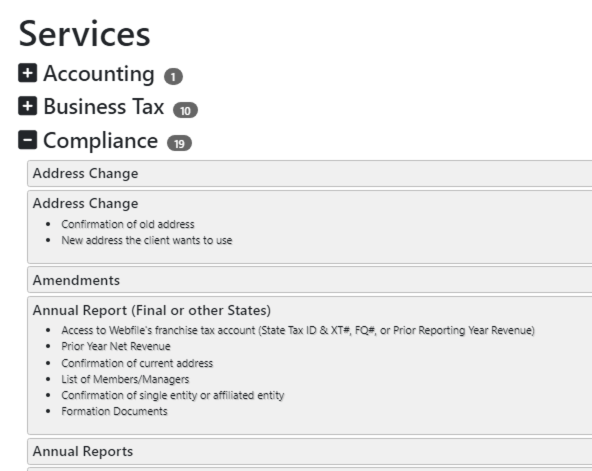592x471 pixels.
Task: Select the expanded Address Change panel title
Action: pos(85,203)
